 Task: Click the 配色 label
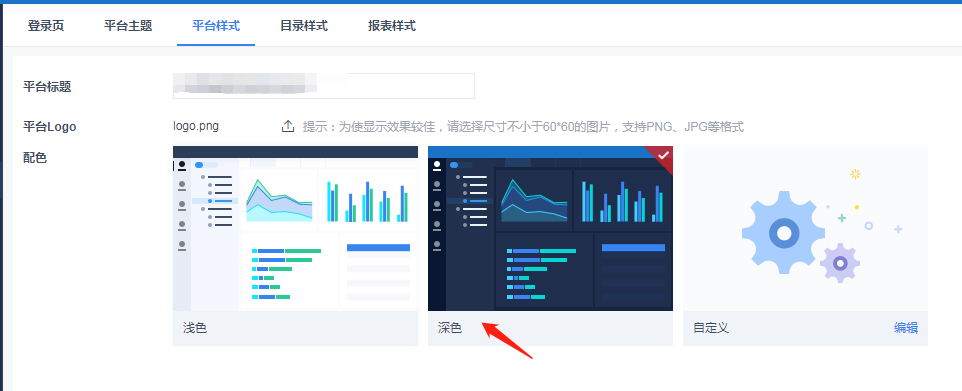coord(35,158)
